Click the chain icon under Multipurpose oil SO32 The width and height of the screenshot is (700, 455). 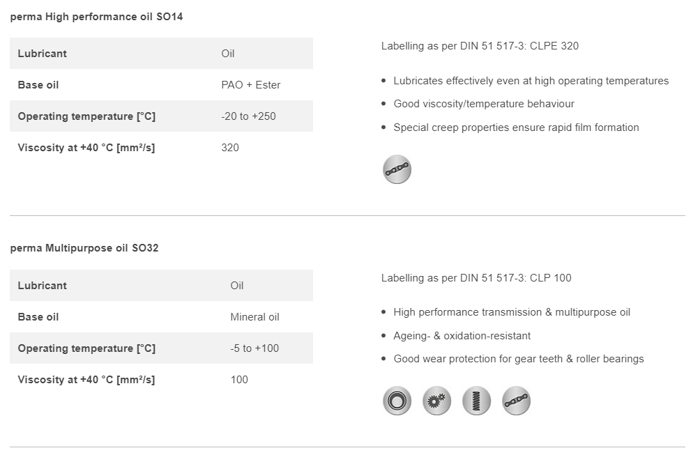point(516,402)
